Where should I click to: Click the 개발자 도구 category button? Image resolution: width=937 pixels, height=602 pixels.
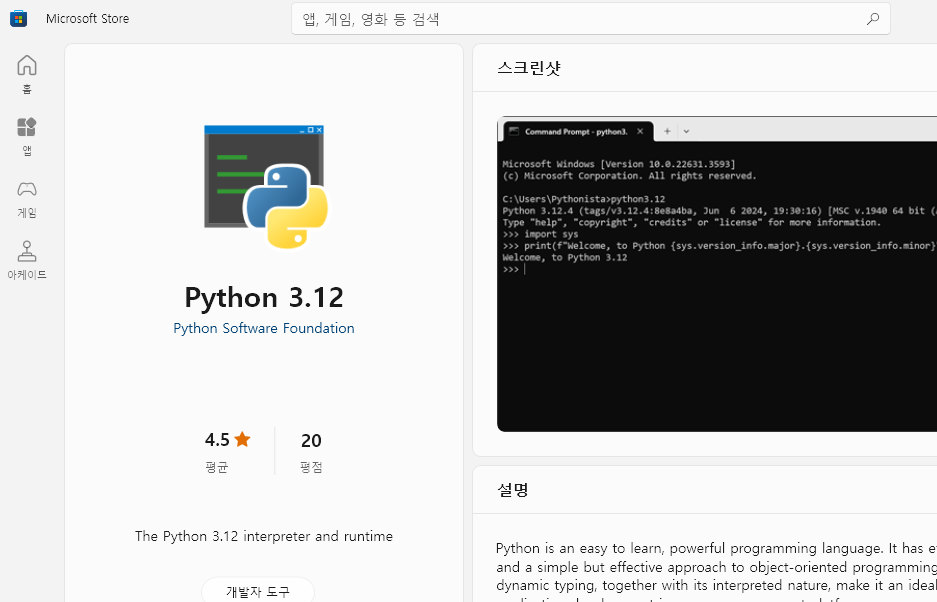258,591
